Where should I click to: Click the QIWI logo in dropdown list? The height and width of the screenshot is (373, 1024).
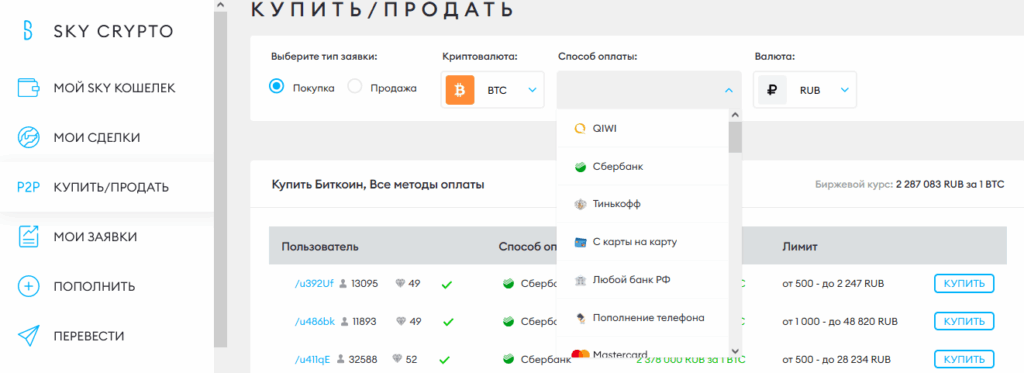(x=579, y=129)
